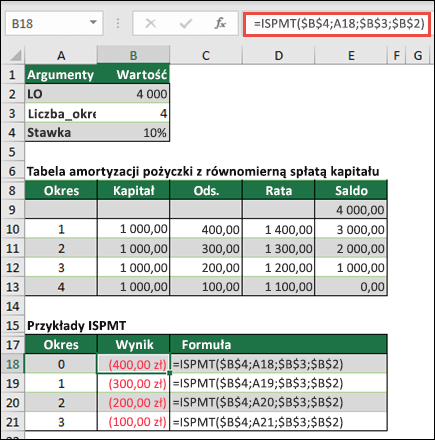Screen dimensions: 435x440
Task: Click the fill handle of cell B18
Action: [170, 373]
